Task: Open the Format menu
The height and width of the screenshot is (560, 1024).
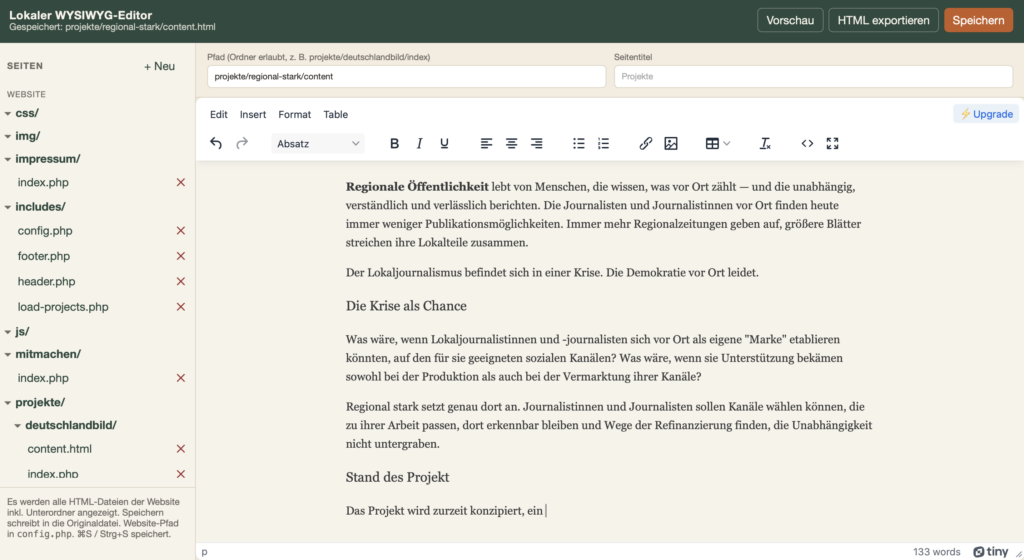Action: [295, 114]
